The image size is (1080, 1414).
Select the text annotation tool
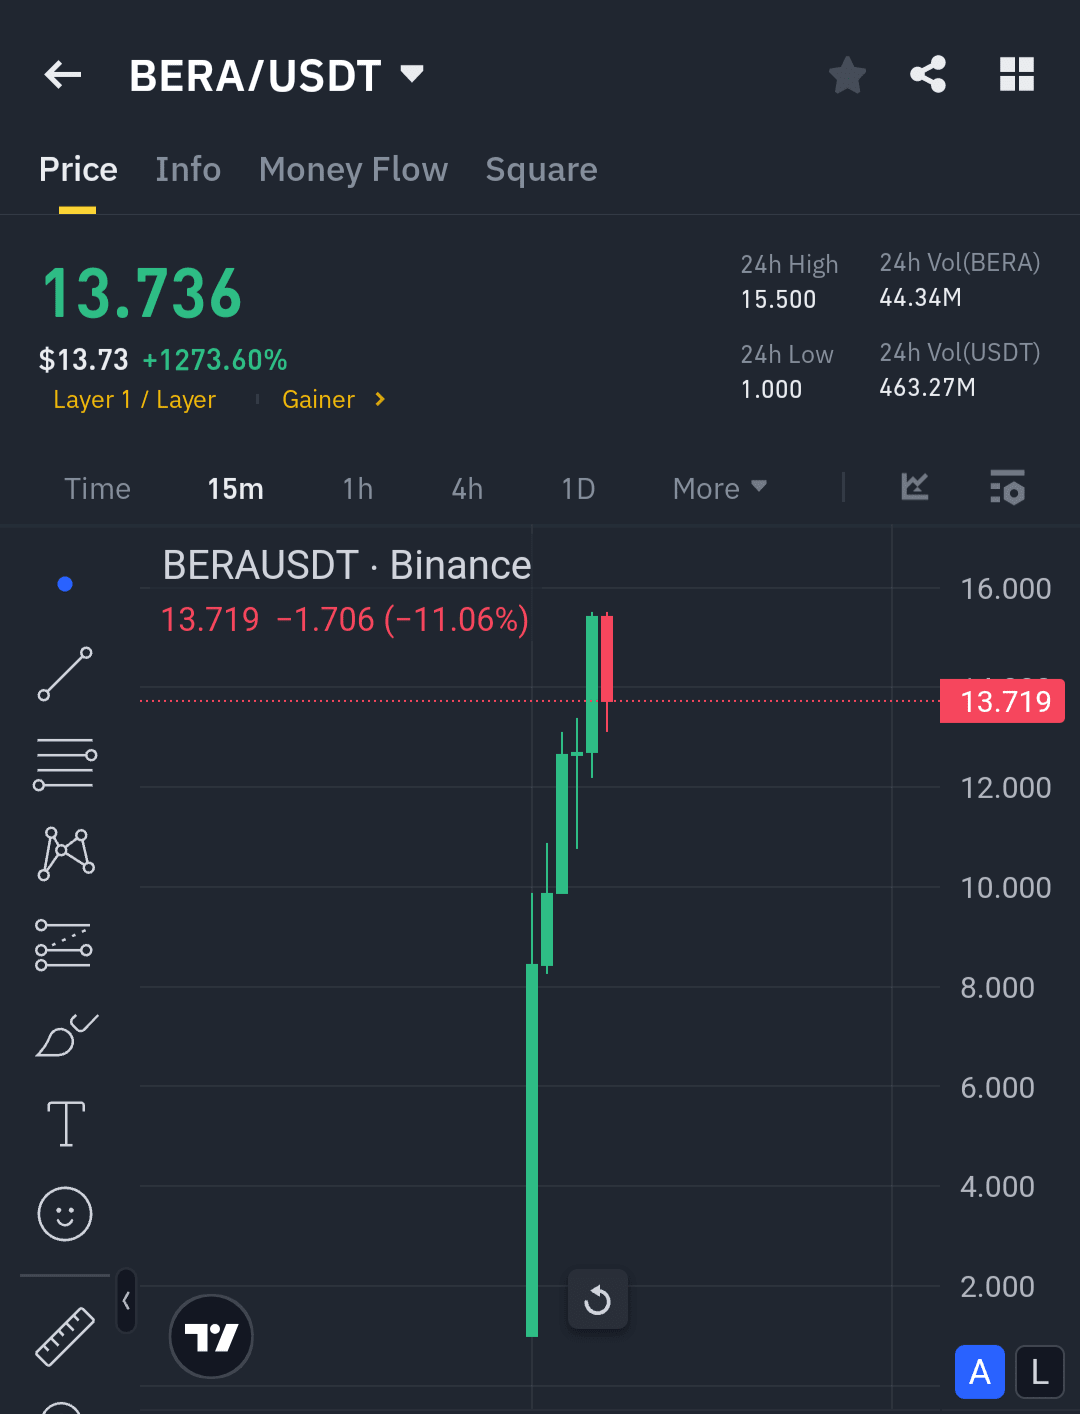pyautogui.click(x=66, y=1124)
